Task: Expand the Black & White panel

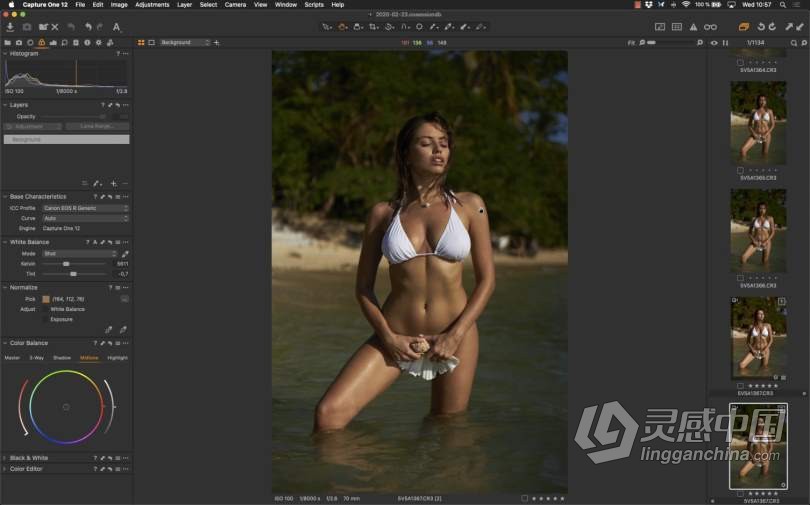Action: [x=5, y=458]
